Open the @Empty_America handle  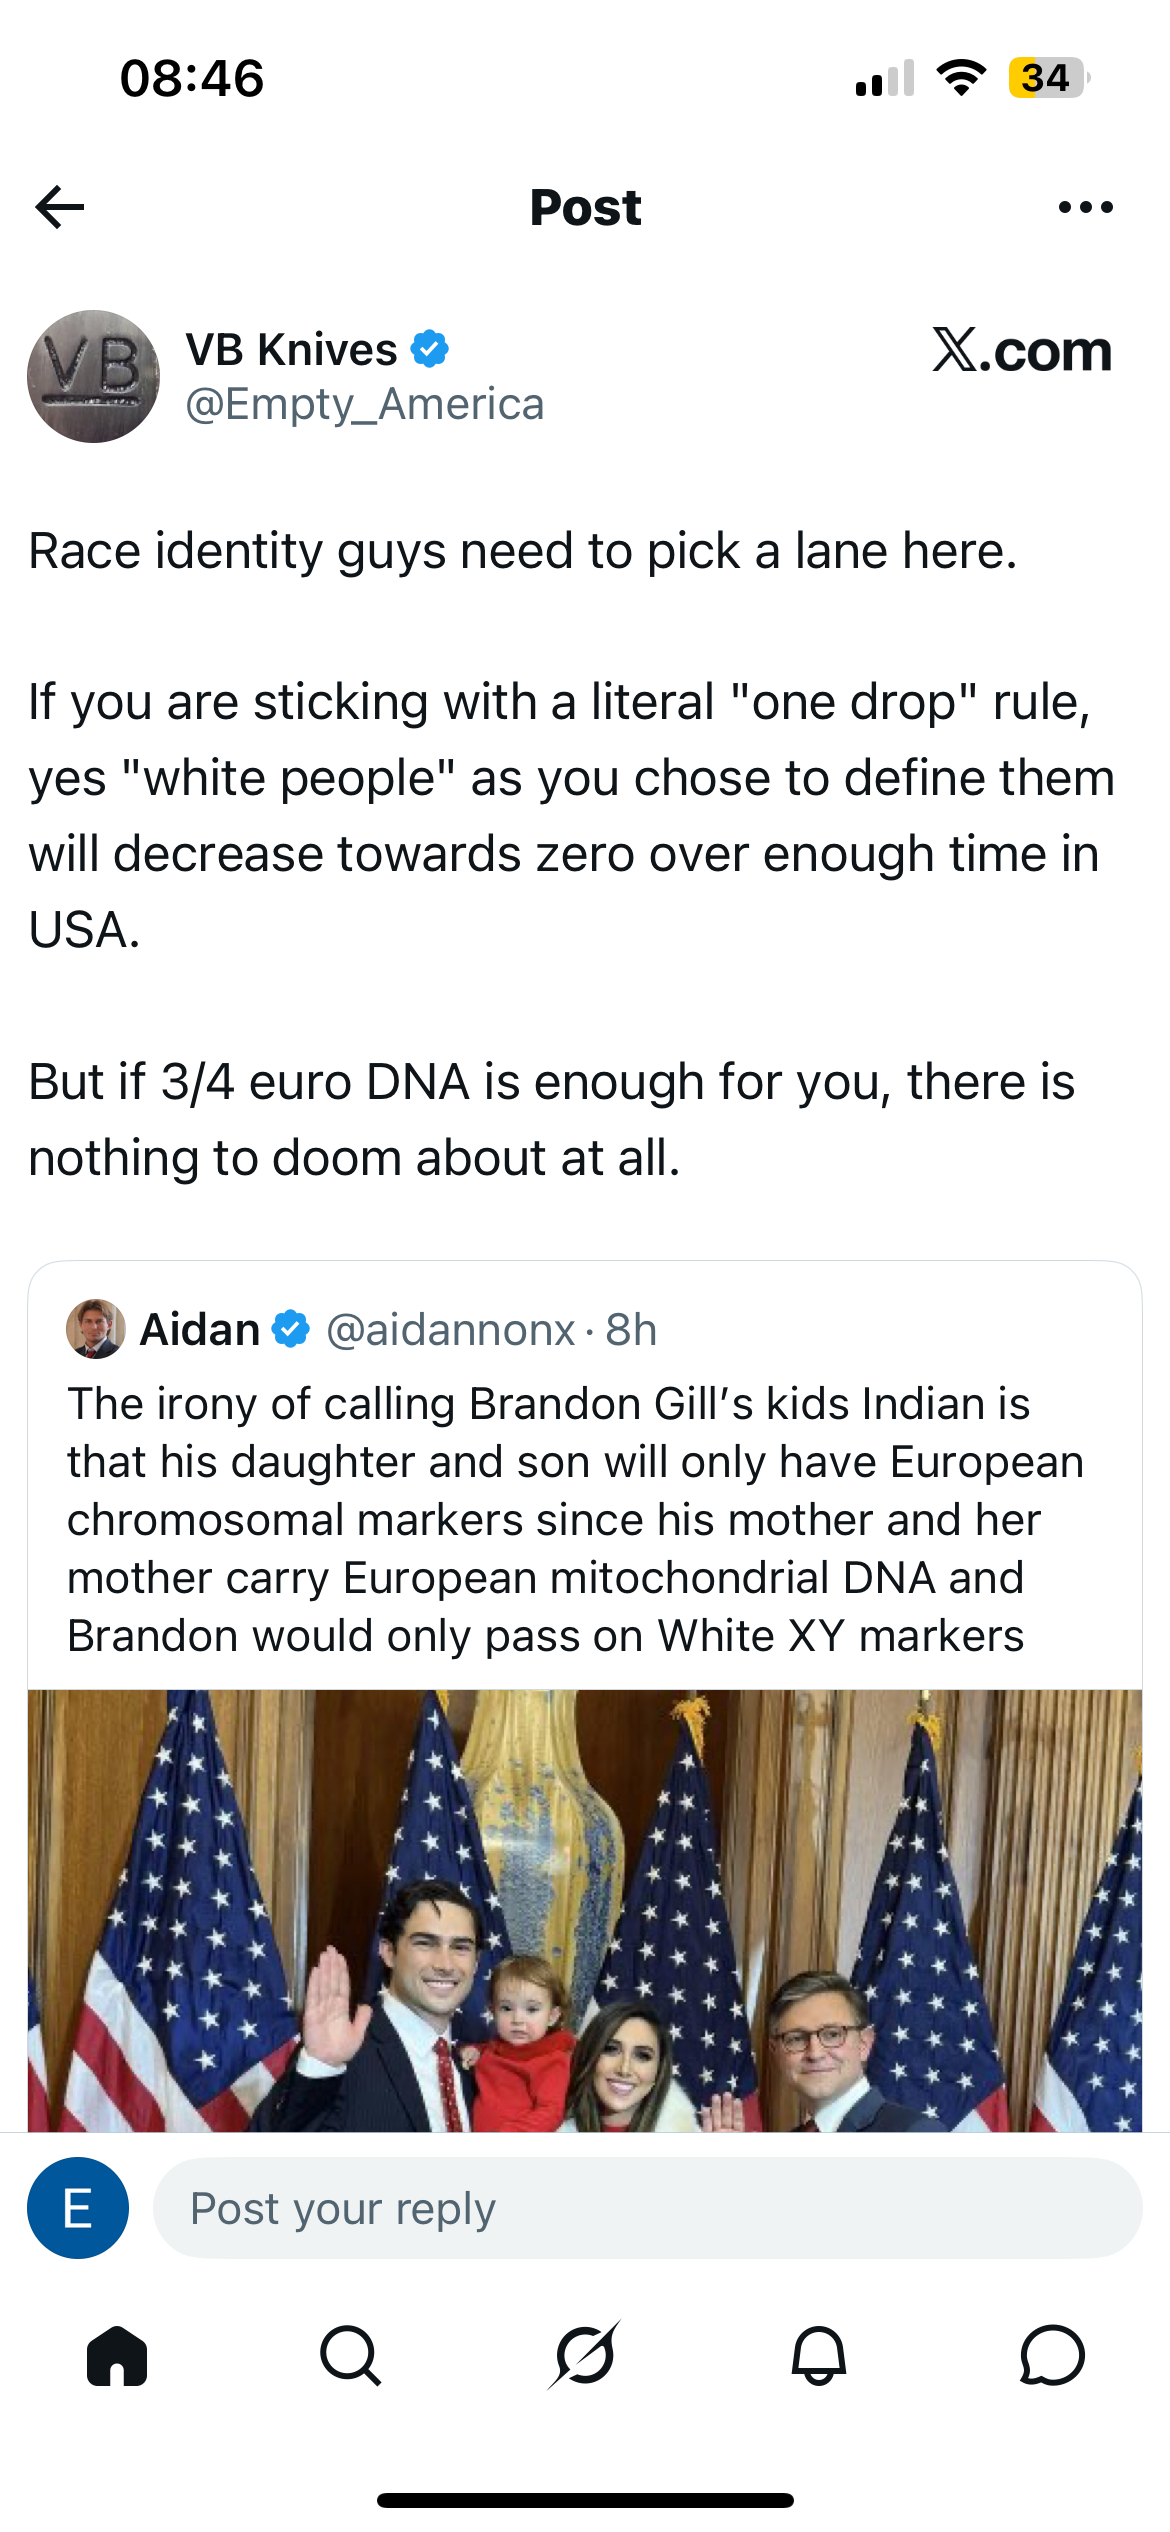365,404
